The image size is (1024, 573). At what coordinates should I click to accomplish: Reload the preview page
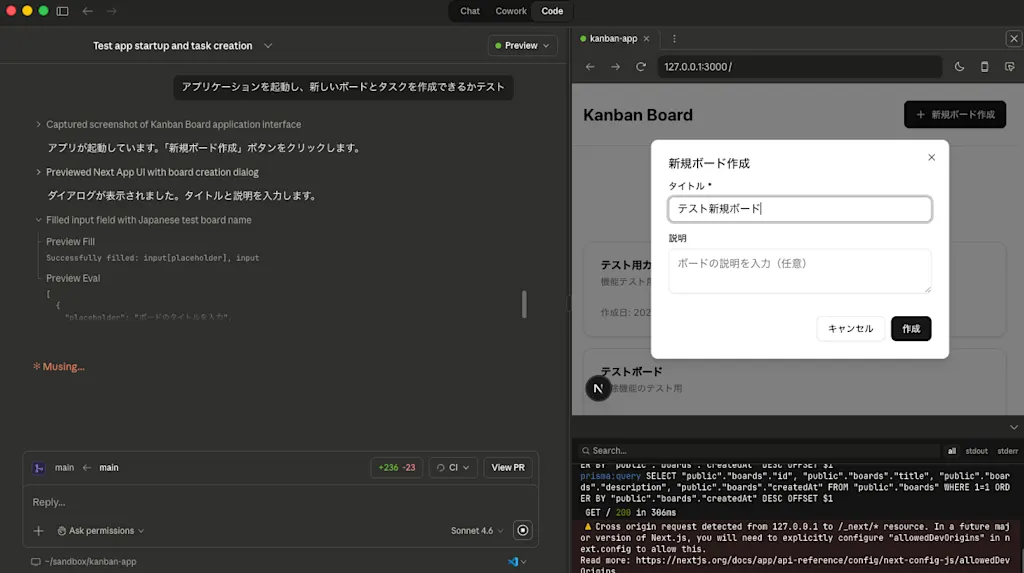tap(641, 67)
